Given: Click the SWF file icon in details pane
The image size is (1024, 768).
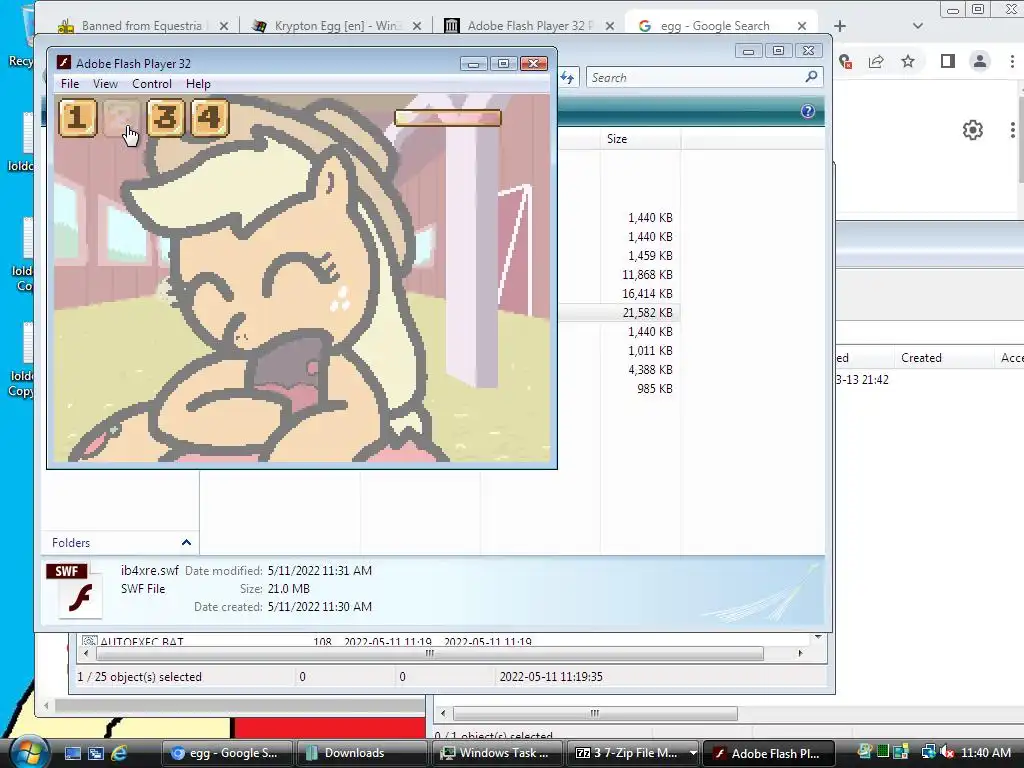Looking at the screenshot, I should (76, 590).
